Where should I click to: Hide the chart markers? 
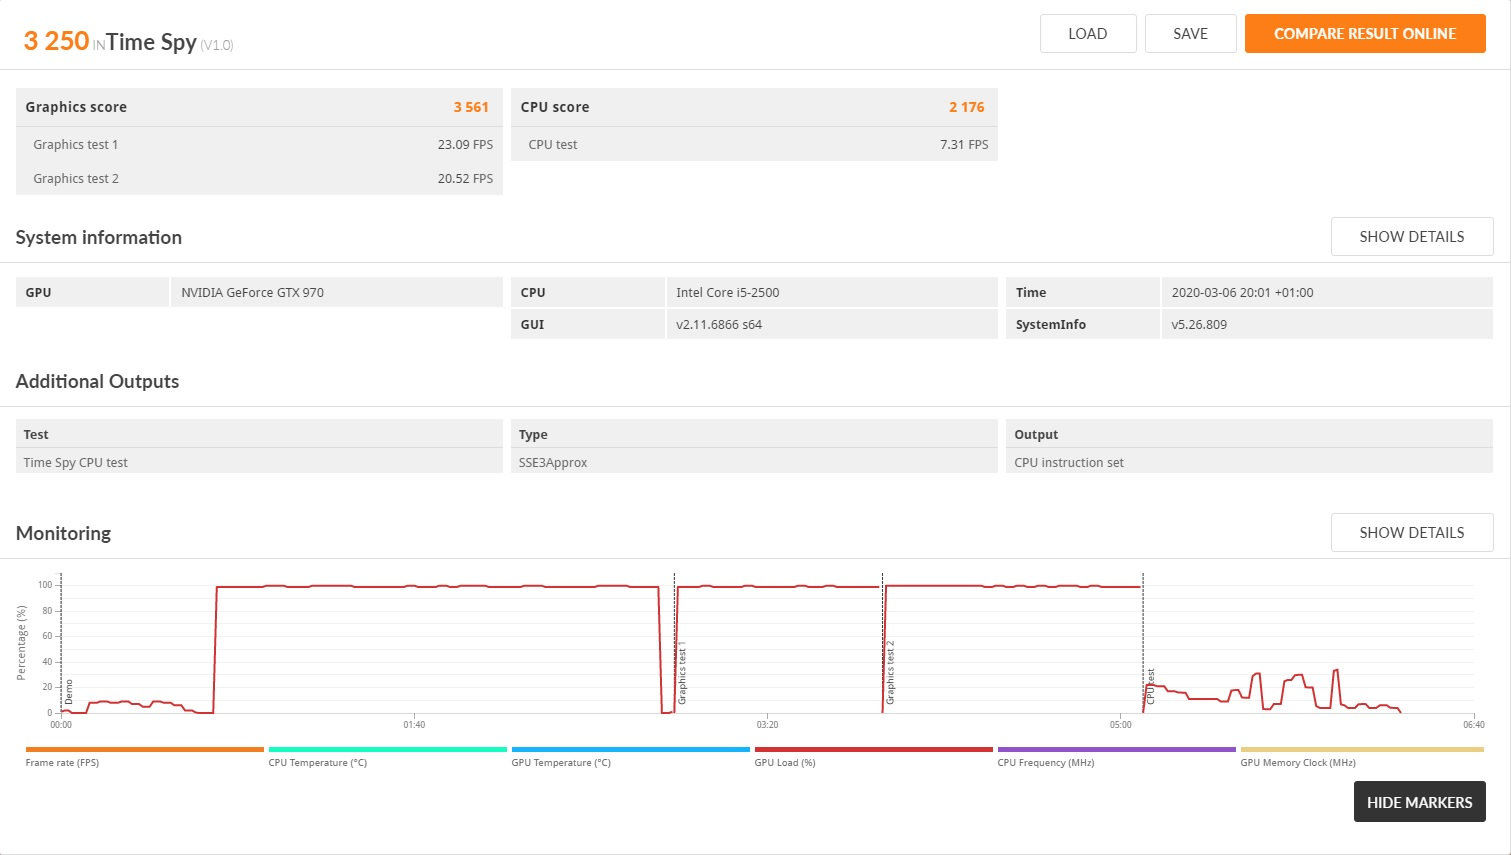(1419, 802)
